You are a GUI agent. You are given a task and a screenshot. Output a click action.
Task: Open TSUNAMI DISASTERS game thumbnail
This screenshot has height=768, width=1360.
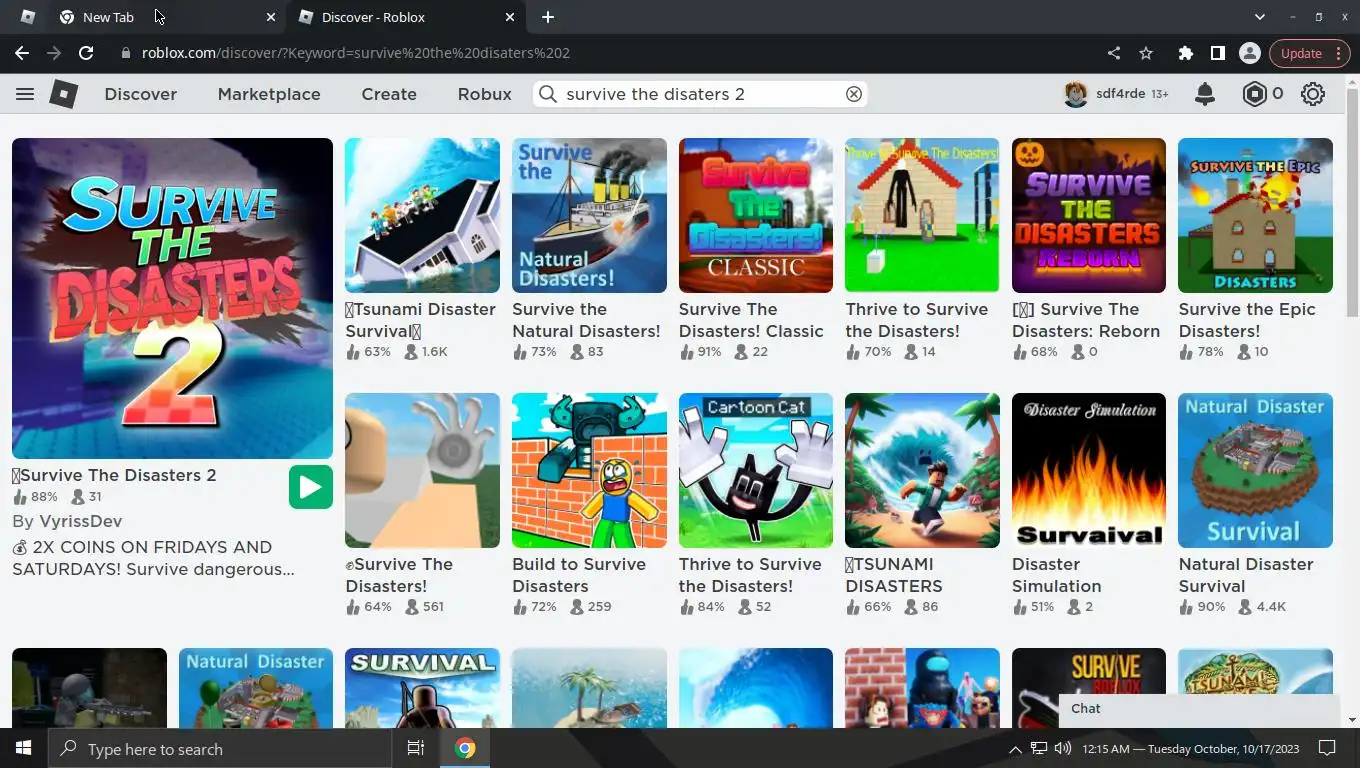pos(922,470)
